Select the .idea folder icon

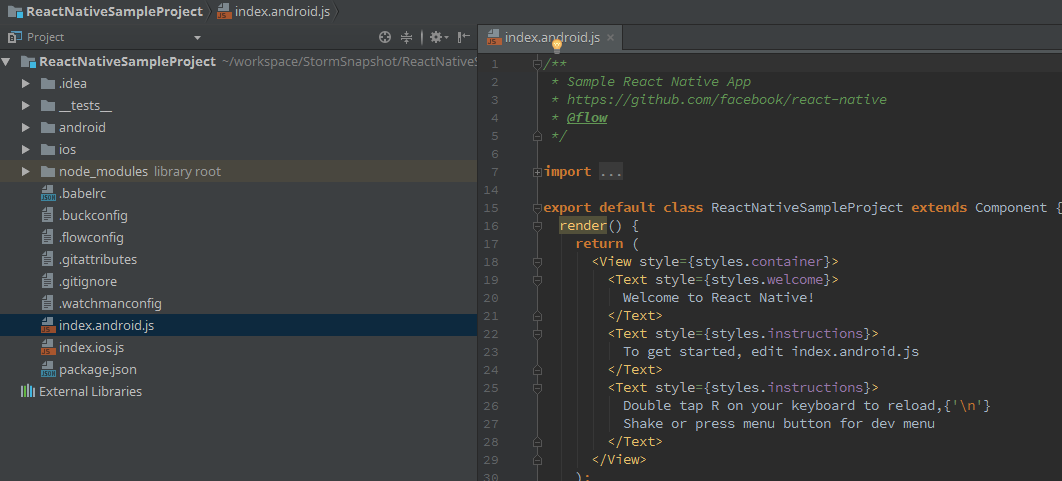tap(47, 84)
